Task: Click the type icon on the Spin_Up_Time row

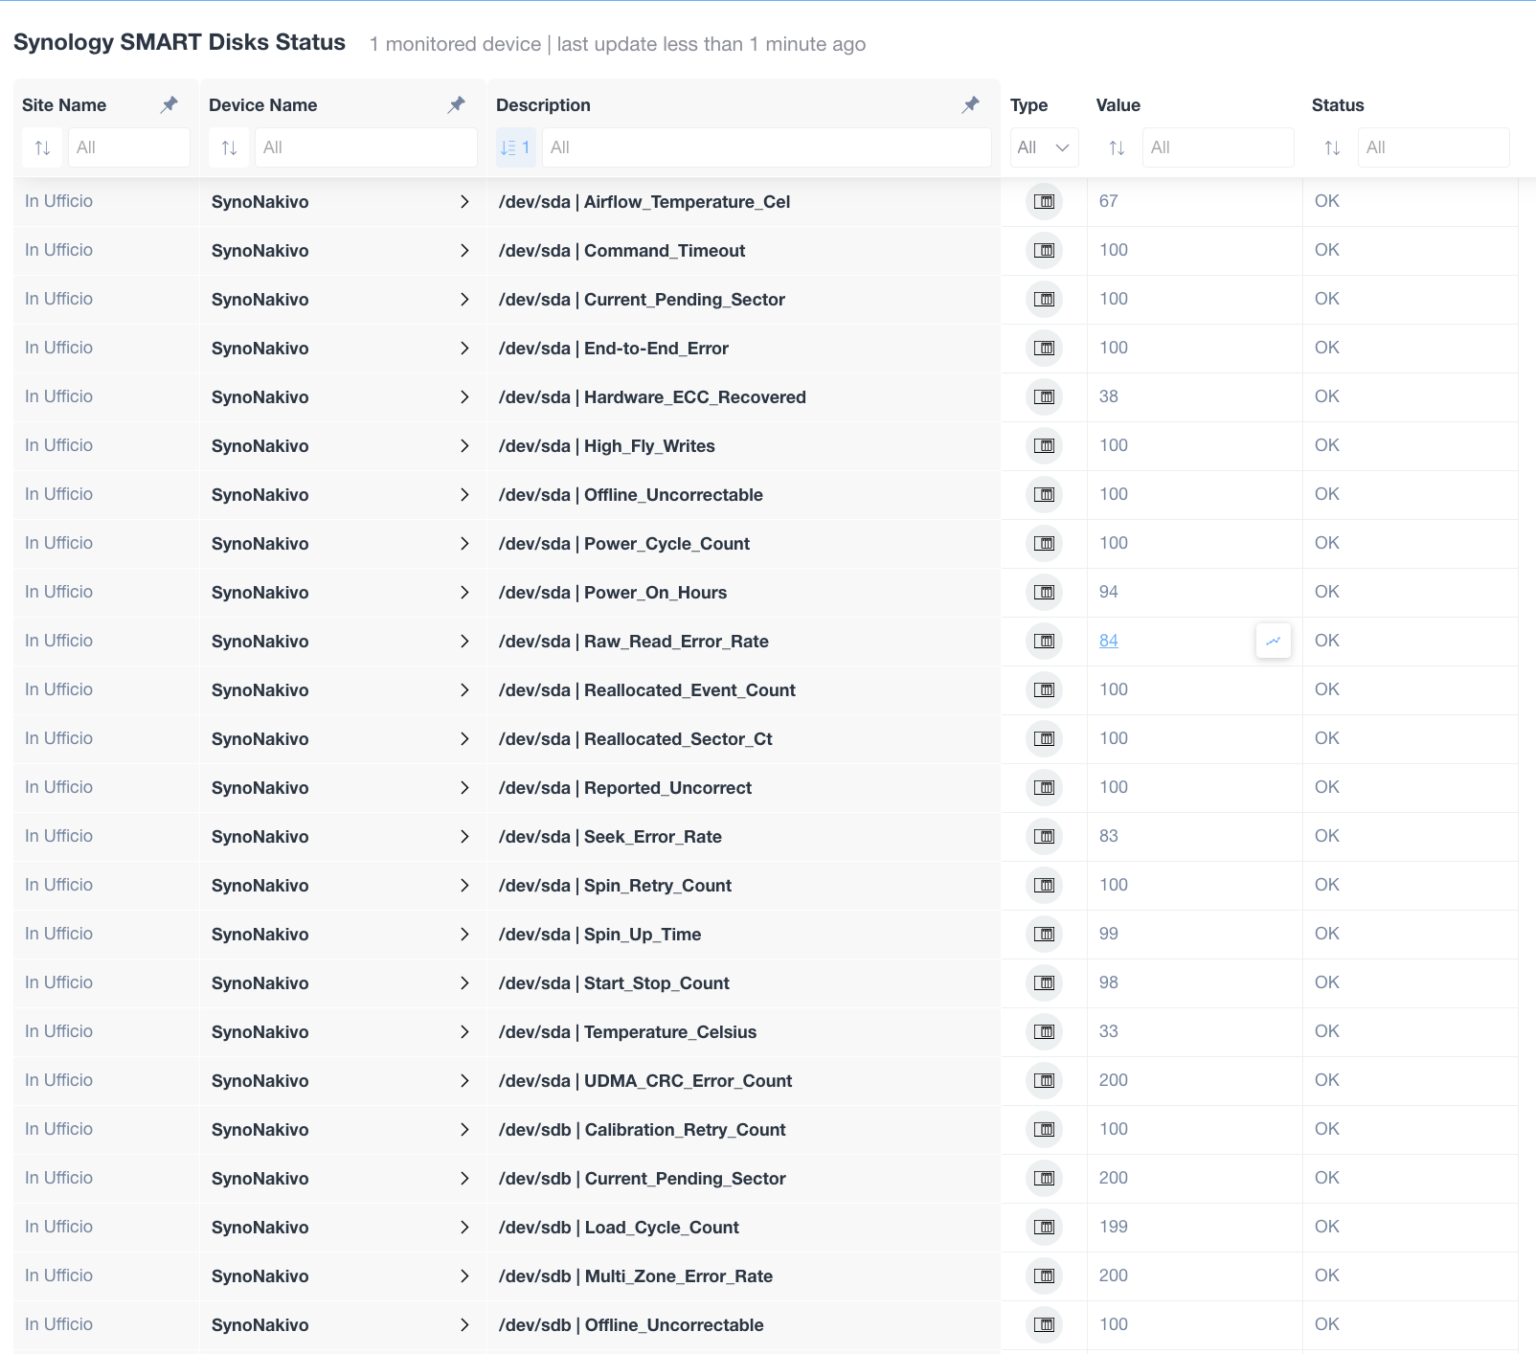Action: (x=1044, y=933)
